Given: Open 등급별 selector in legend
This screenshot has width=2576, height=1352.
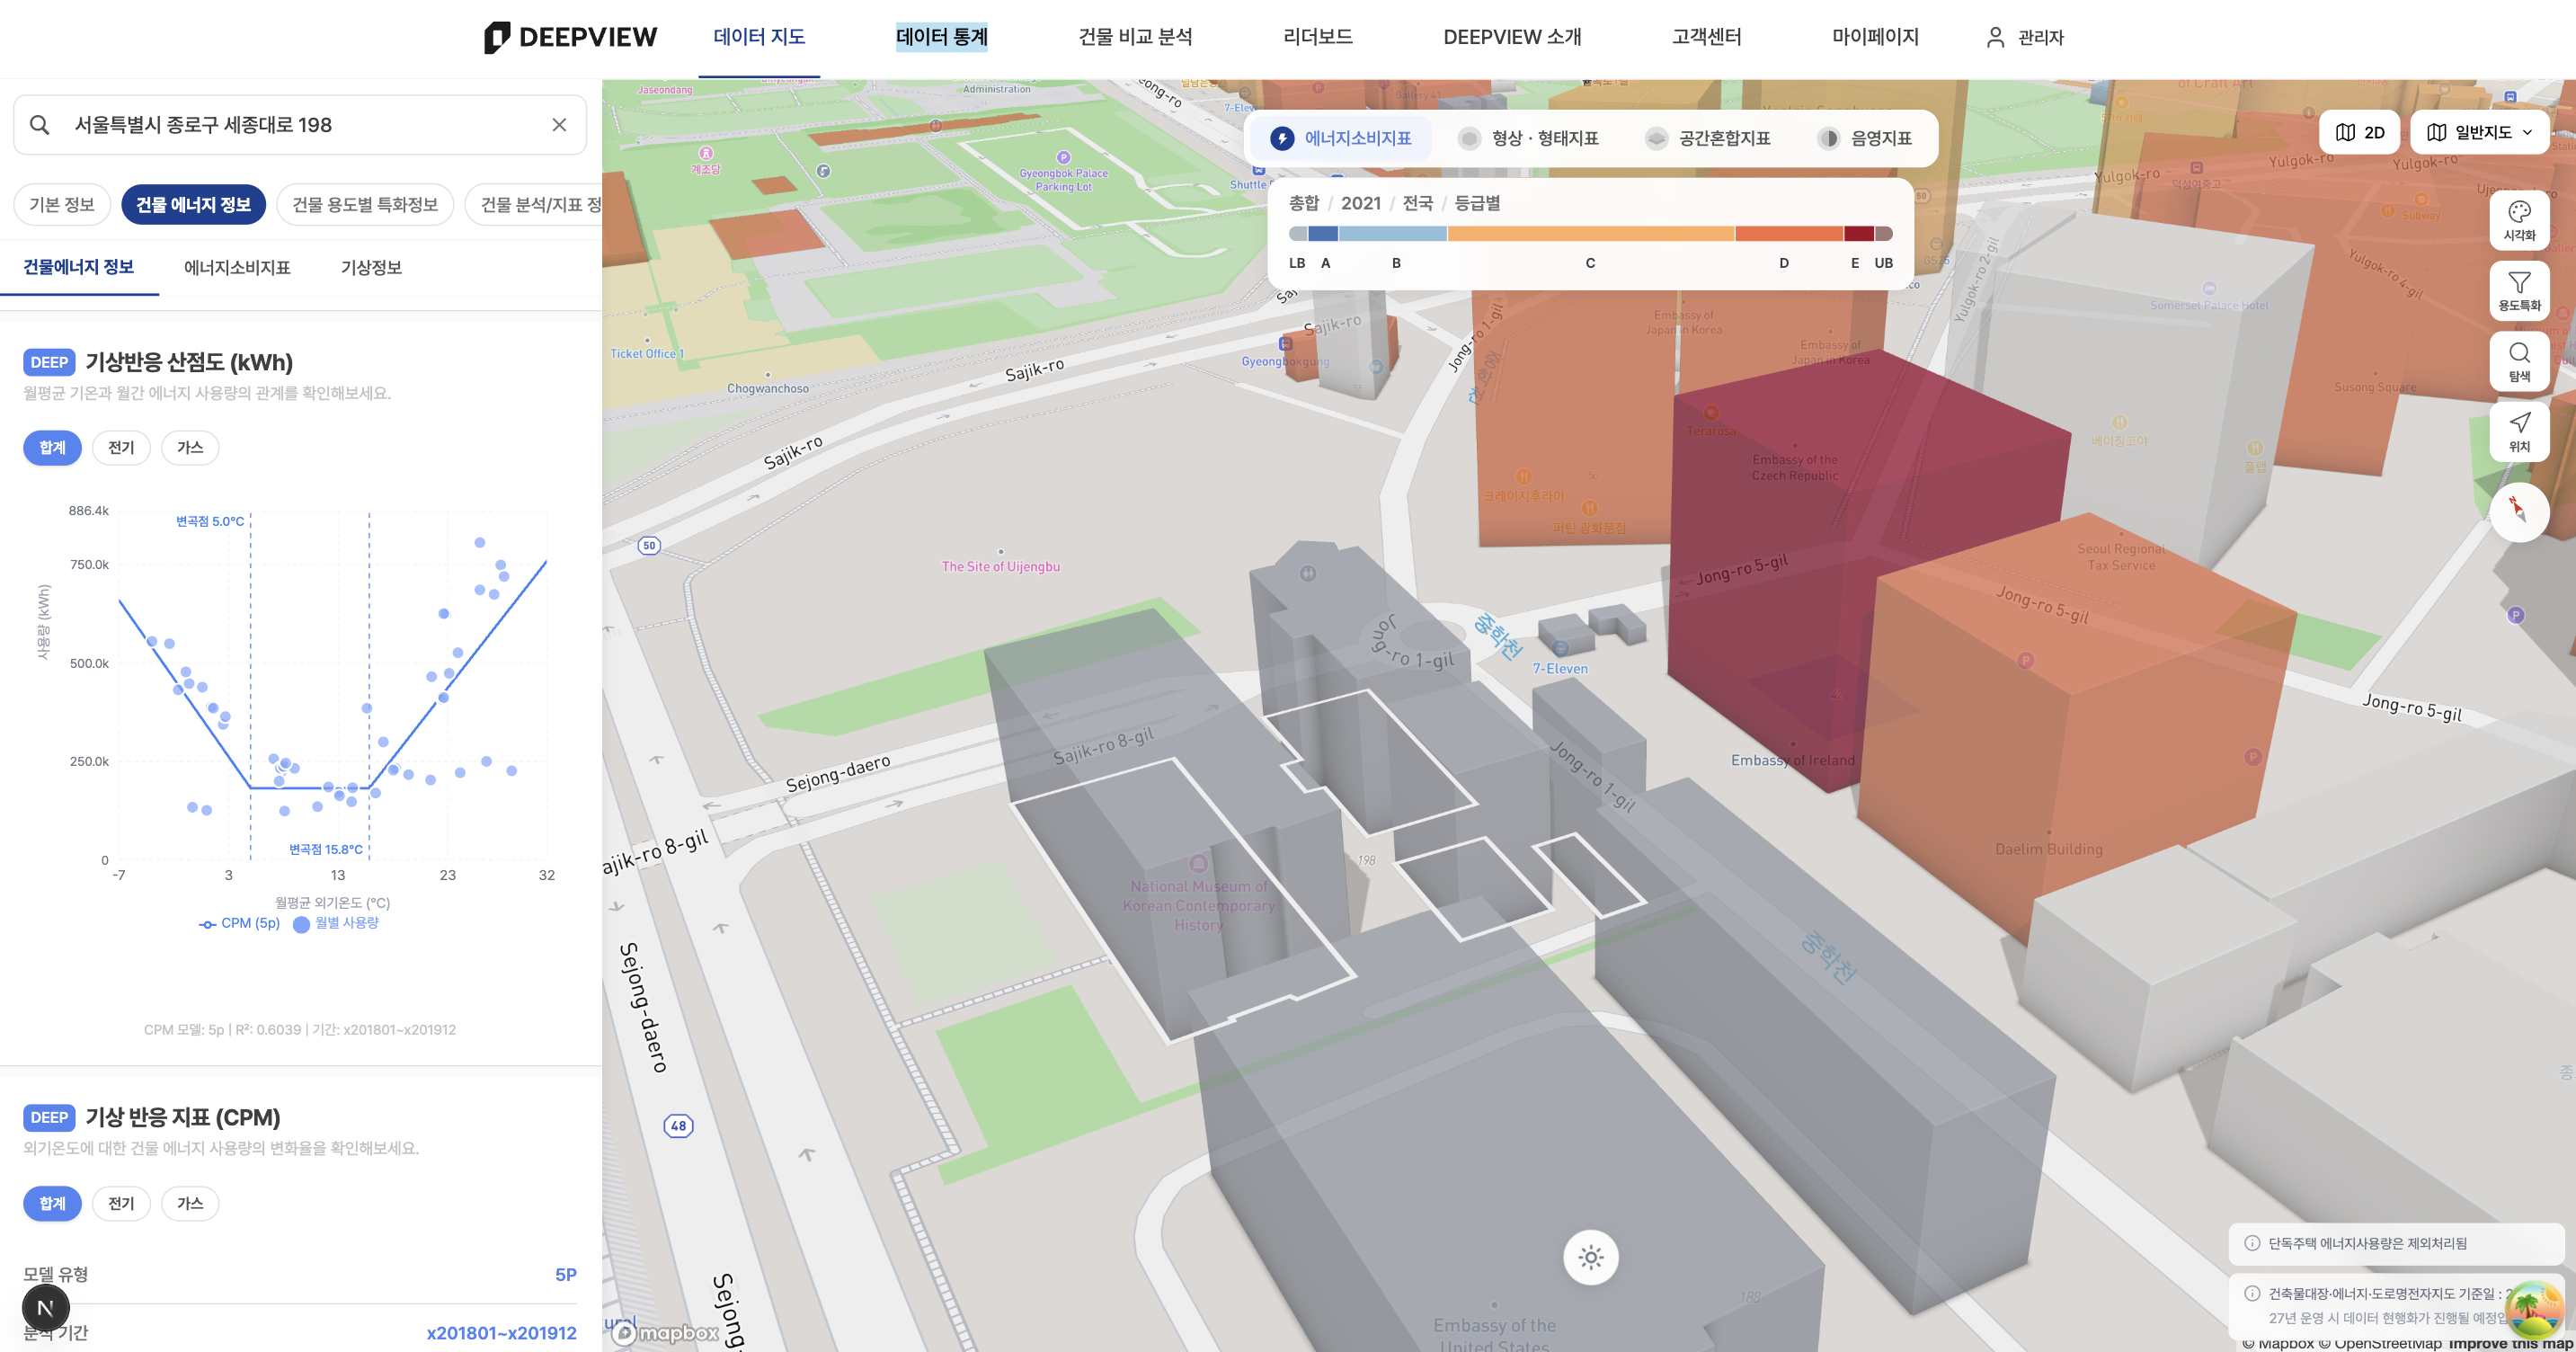Looking at the screenshot, I should coord(1477,203).
